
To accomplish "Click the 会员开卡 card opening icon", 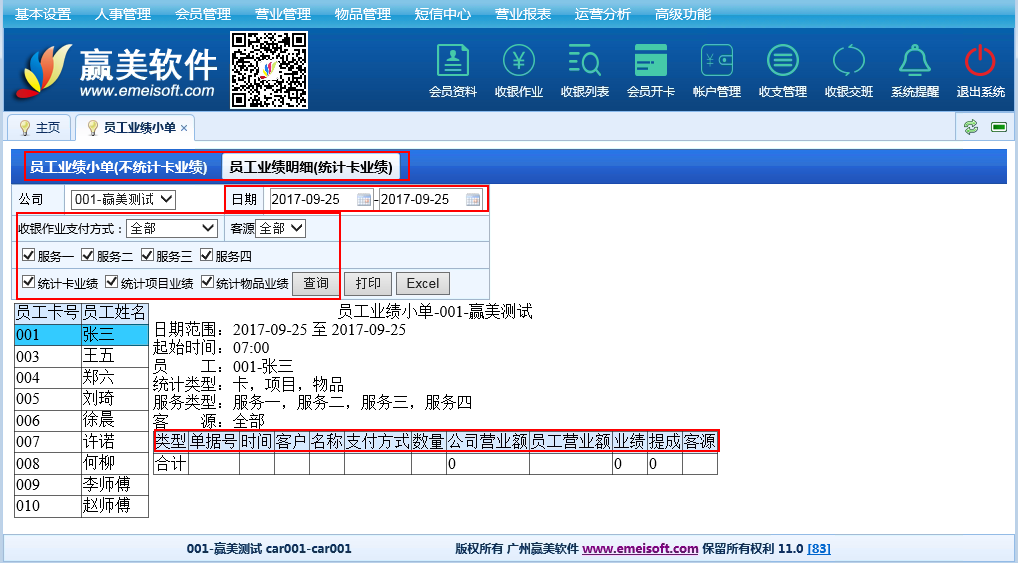I will pyautogui.click(x=650, y=62).
